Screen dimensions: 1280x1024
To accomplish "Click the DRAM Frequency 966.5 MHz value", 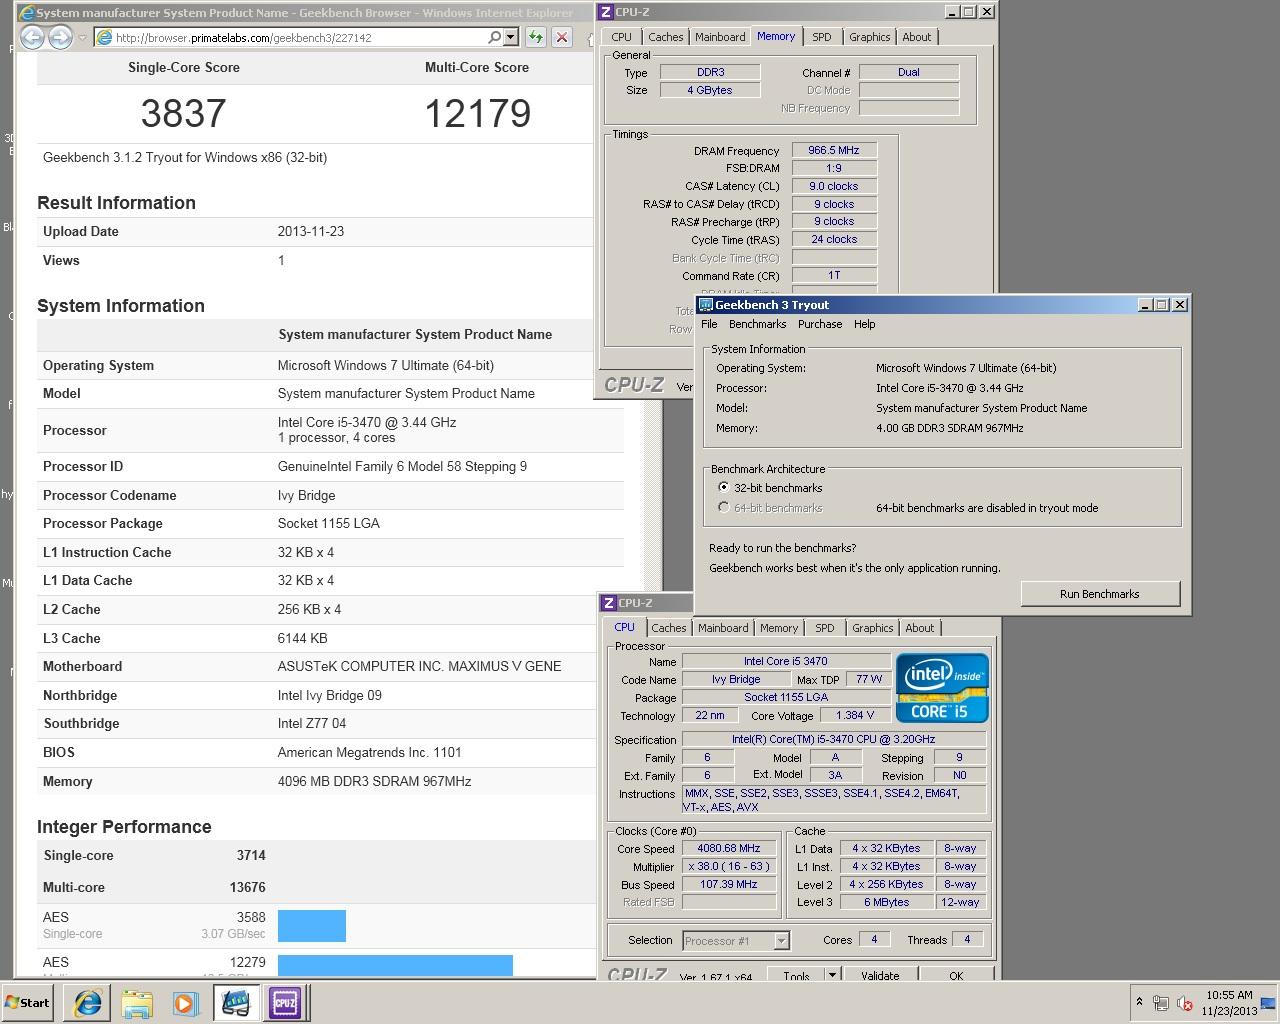I will [834, 150].
